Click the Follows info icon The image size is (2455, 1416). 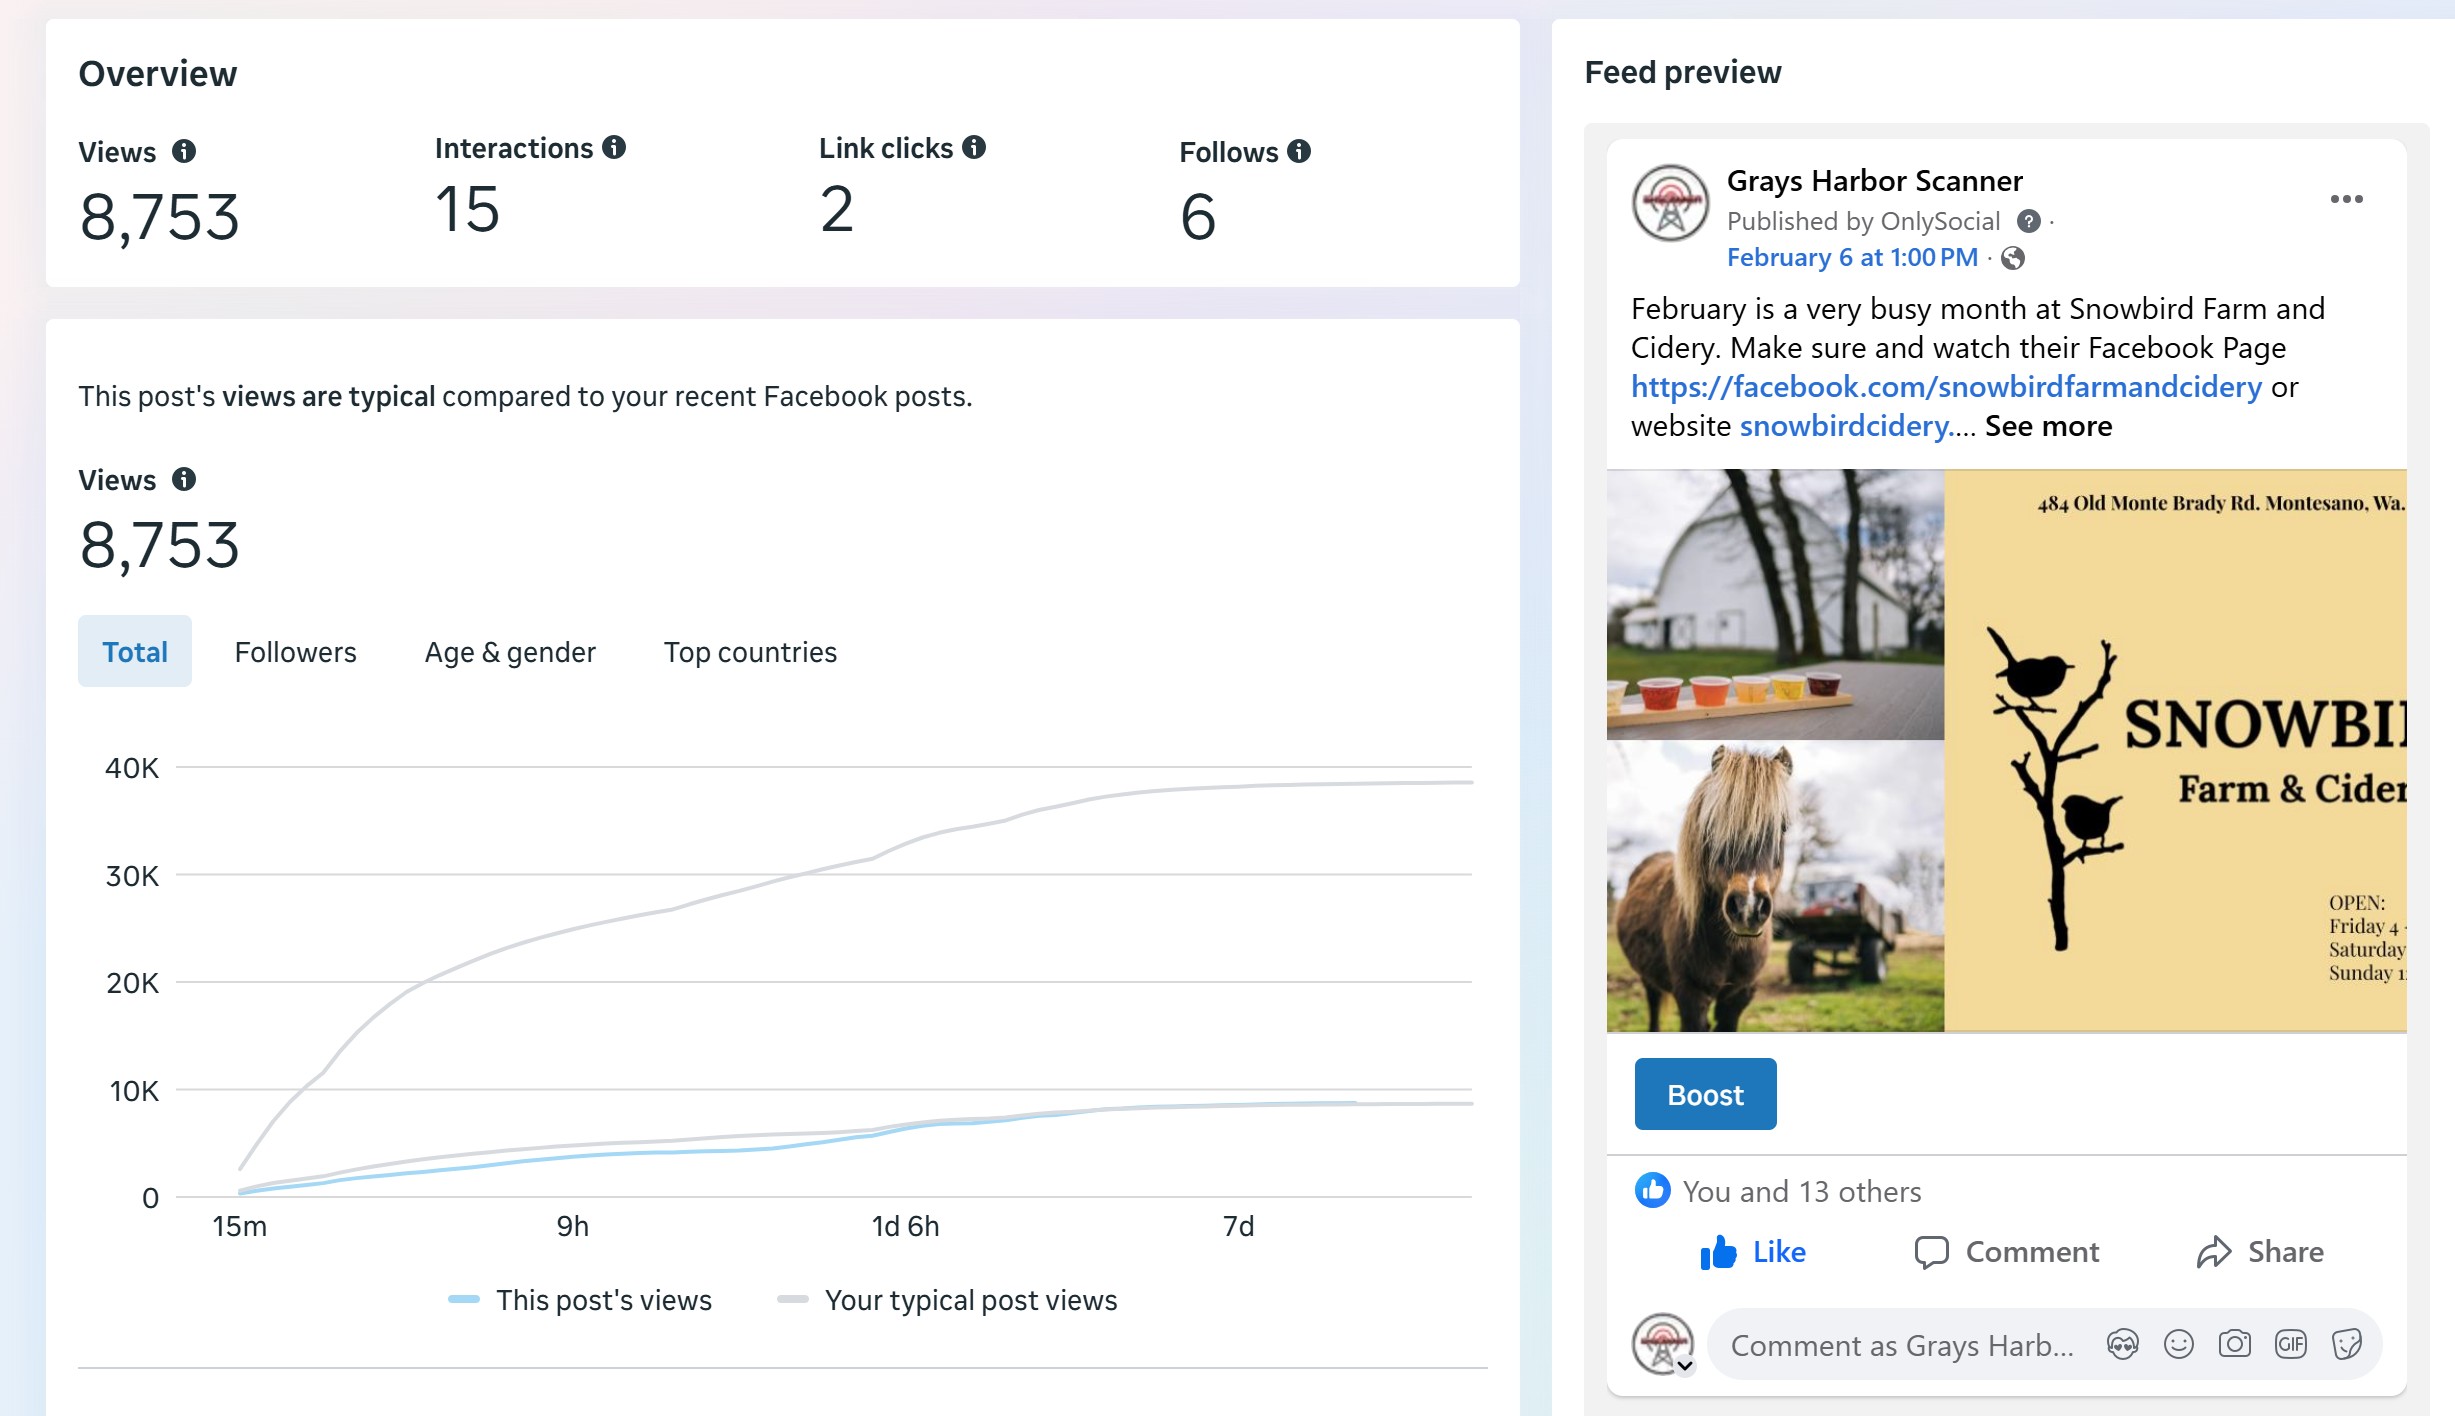click(1299, 152)
